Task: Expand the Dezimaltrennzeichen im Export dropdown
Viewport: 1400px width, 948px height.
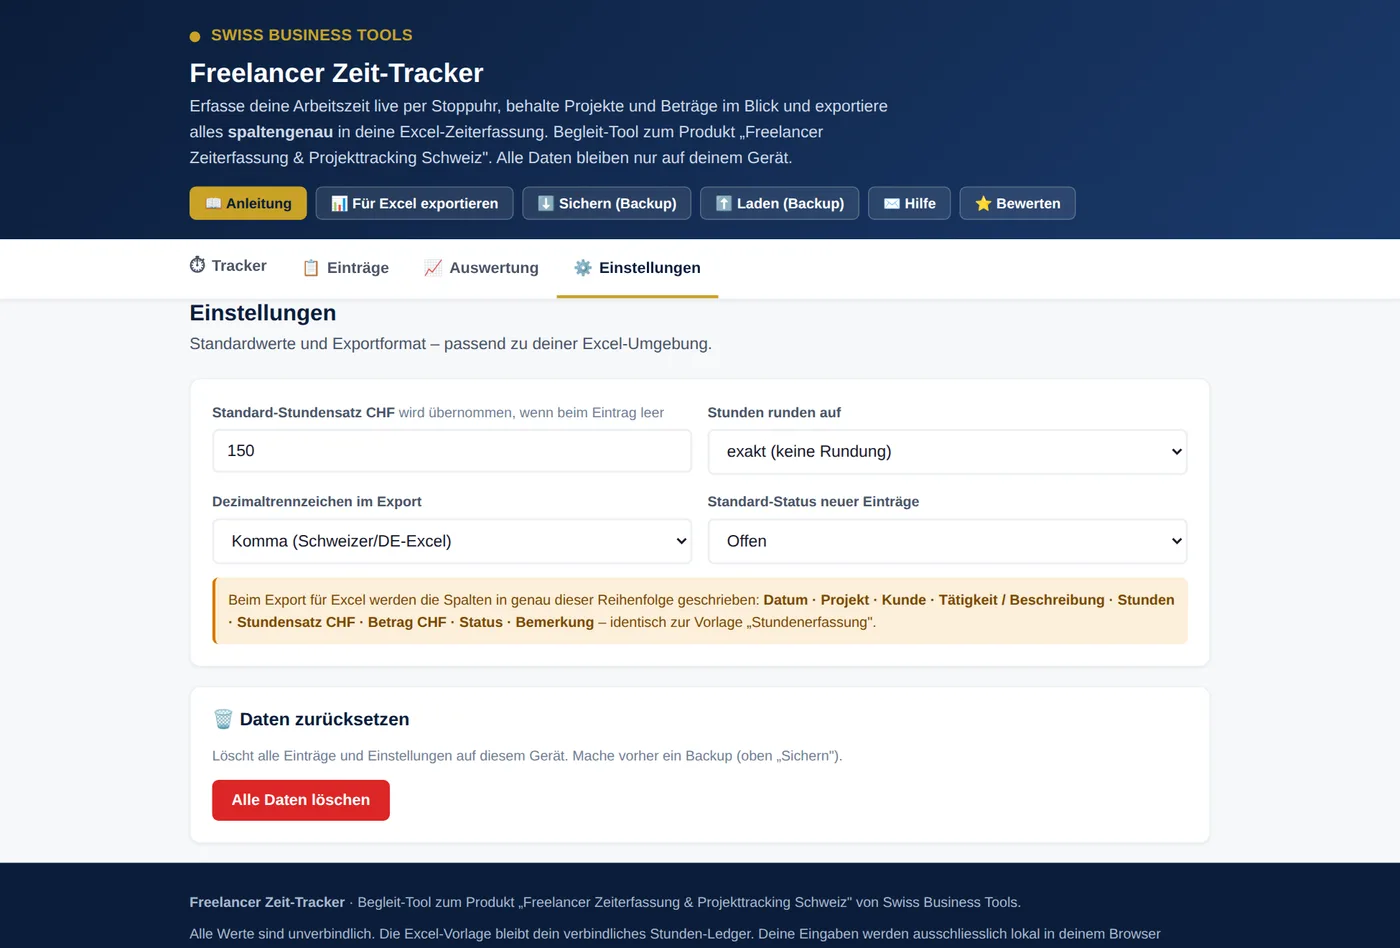Action: tap(452, 541)
